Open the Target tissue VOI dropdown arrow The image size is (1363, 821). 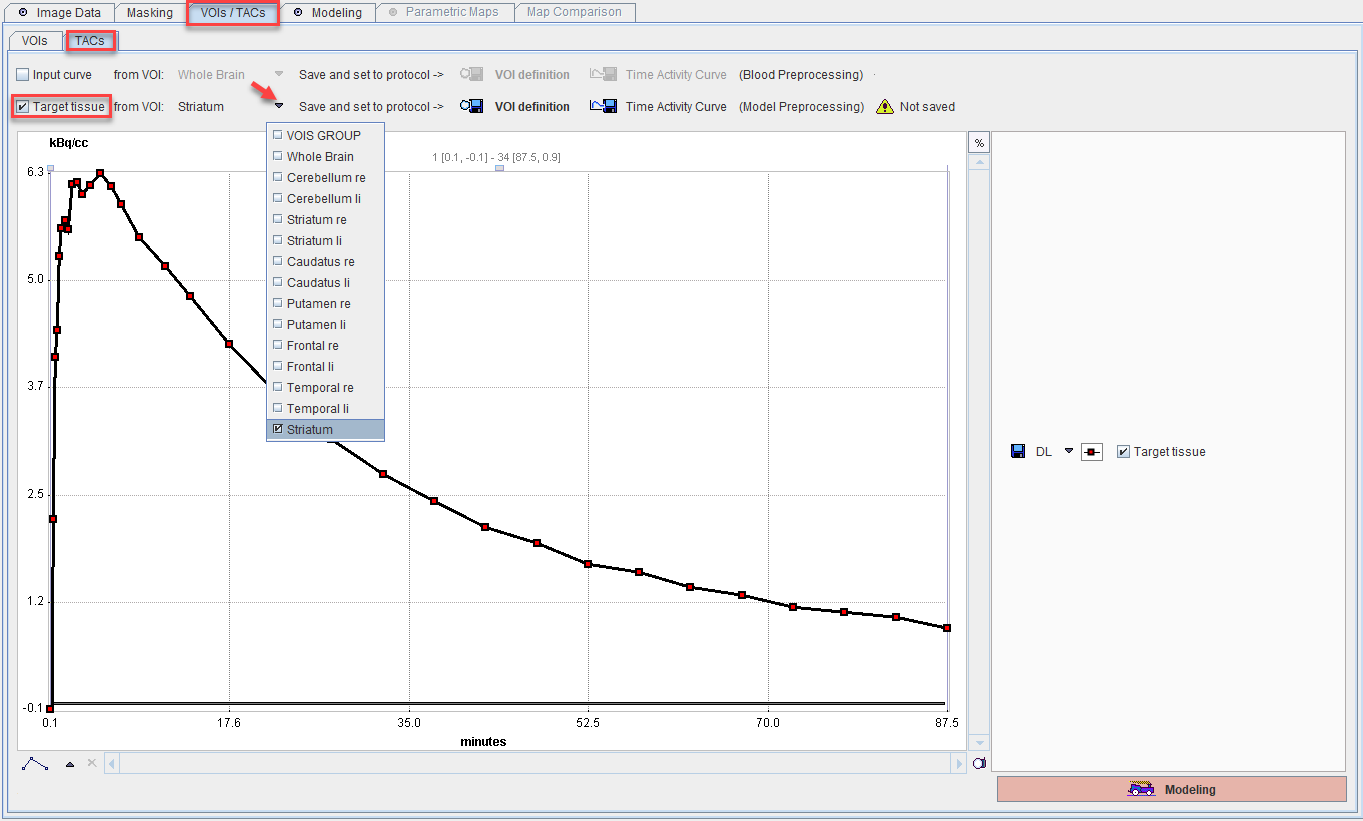click(x=279, y=106)
